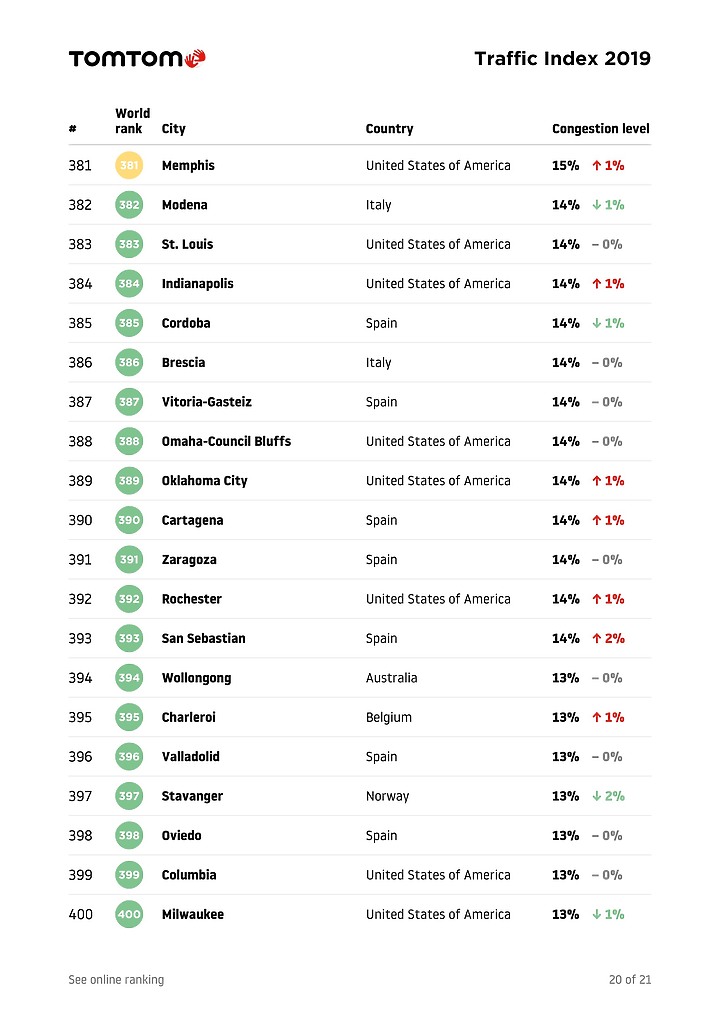Image resolution: width=720 pixels, height=1018 pixels.
Task: Select the Congestion level column header
Action: pyautogui.click(x=601, y=129)
